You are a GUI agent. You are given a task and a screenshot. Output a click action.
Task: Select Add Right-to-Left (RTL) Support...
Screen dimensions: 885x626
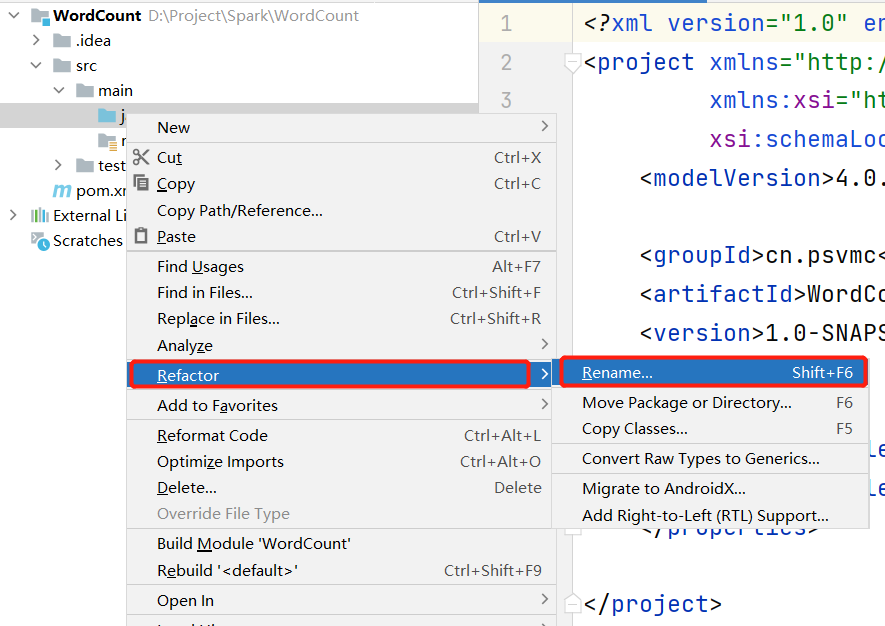click(x=710, y=515)
